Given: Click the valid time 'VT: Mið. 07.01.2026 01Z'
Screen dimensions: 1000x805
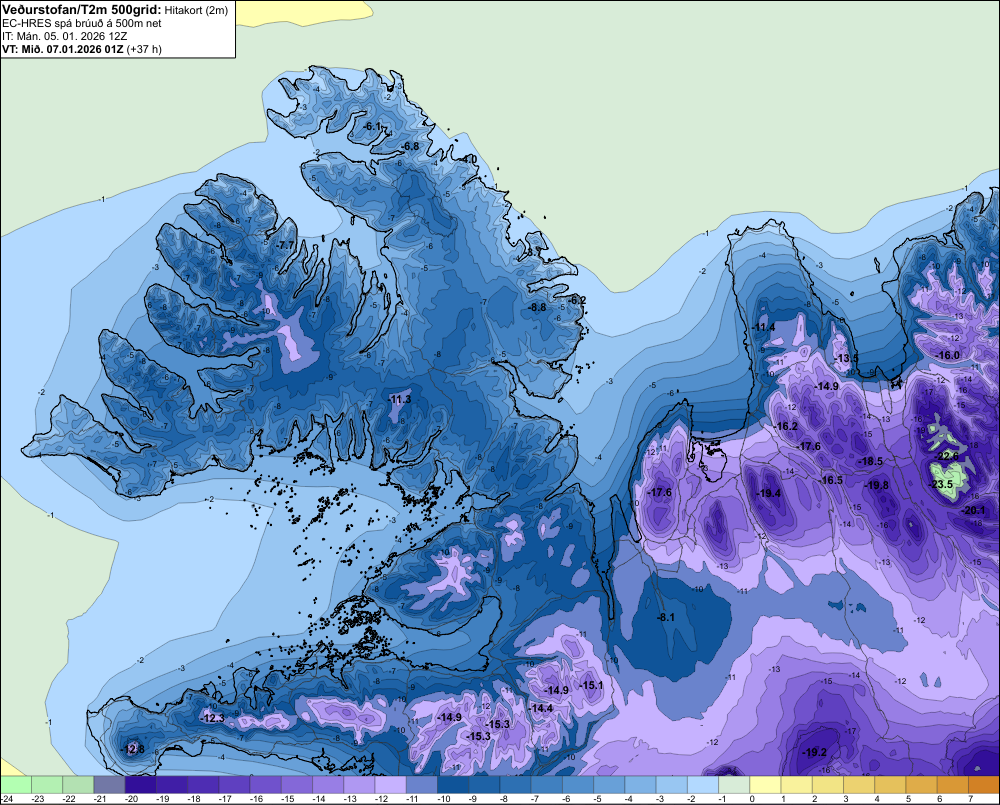Looking at the screenshot, I should click(62, 49).
